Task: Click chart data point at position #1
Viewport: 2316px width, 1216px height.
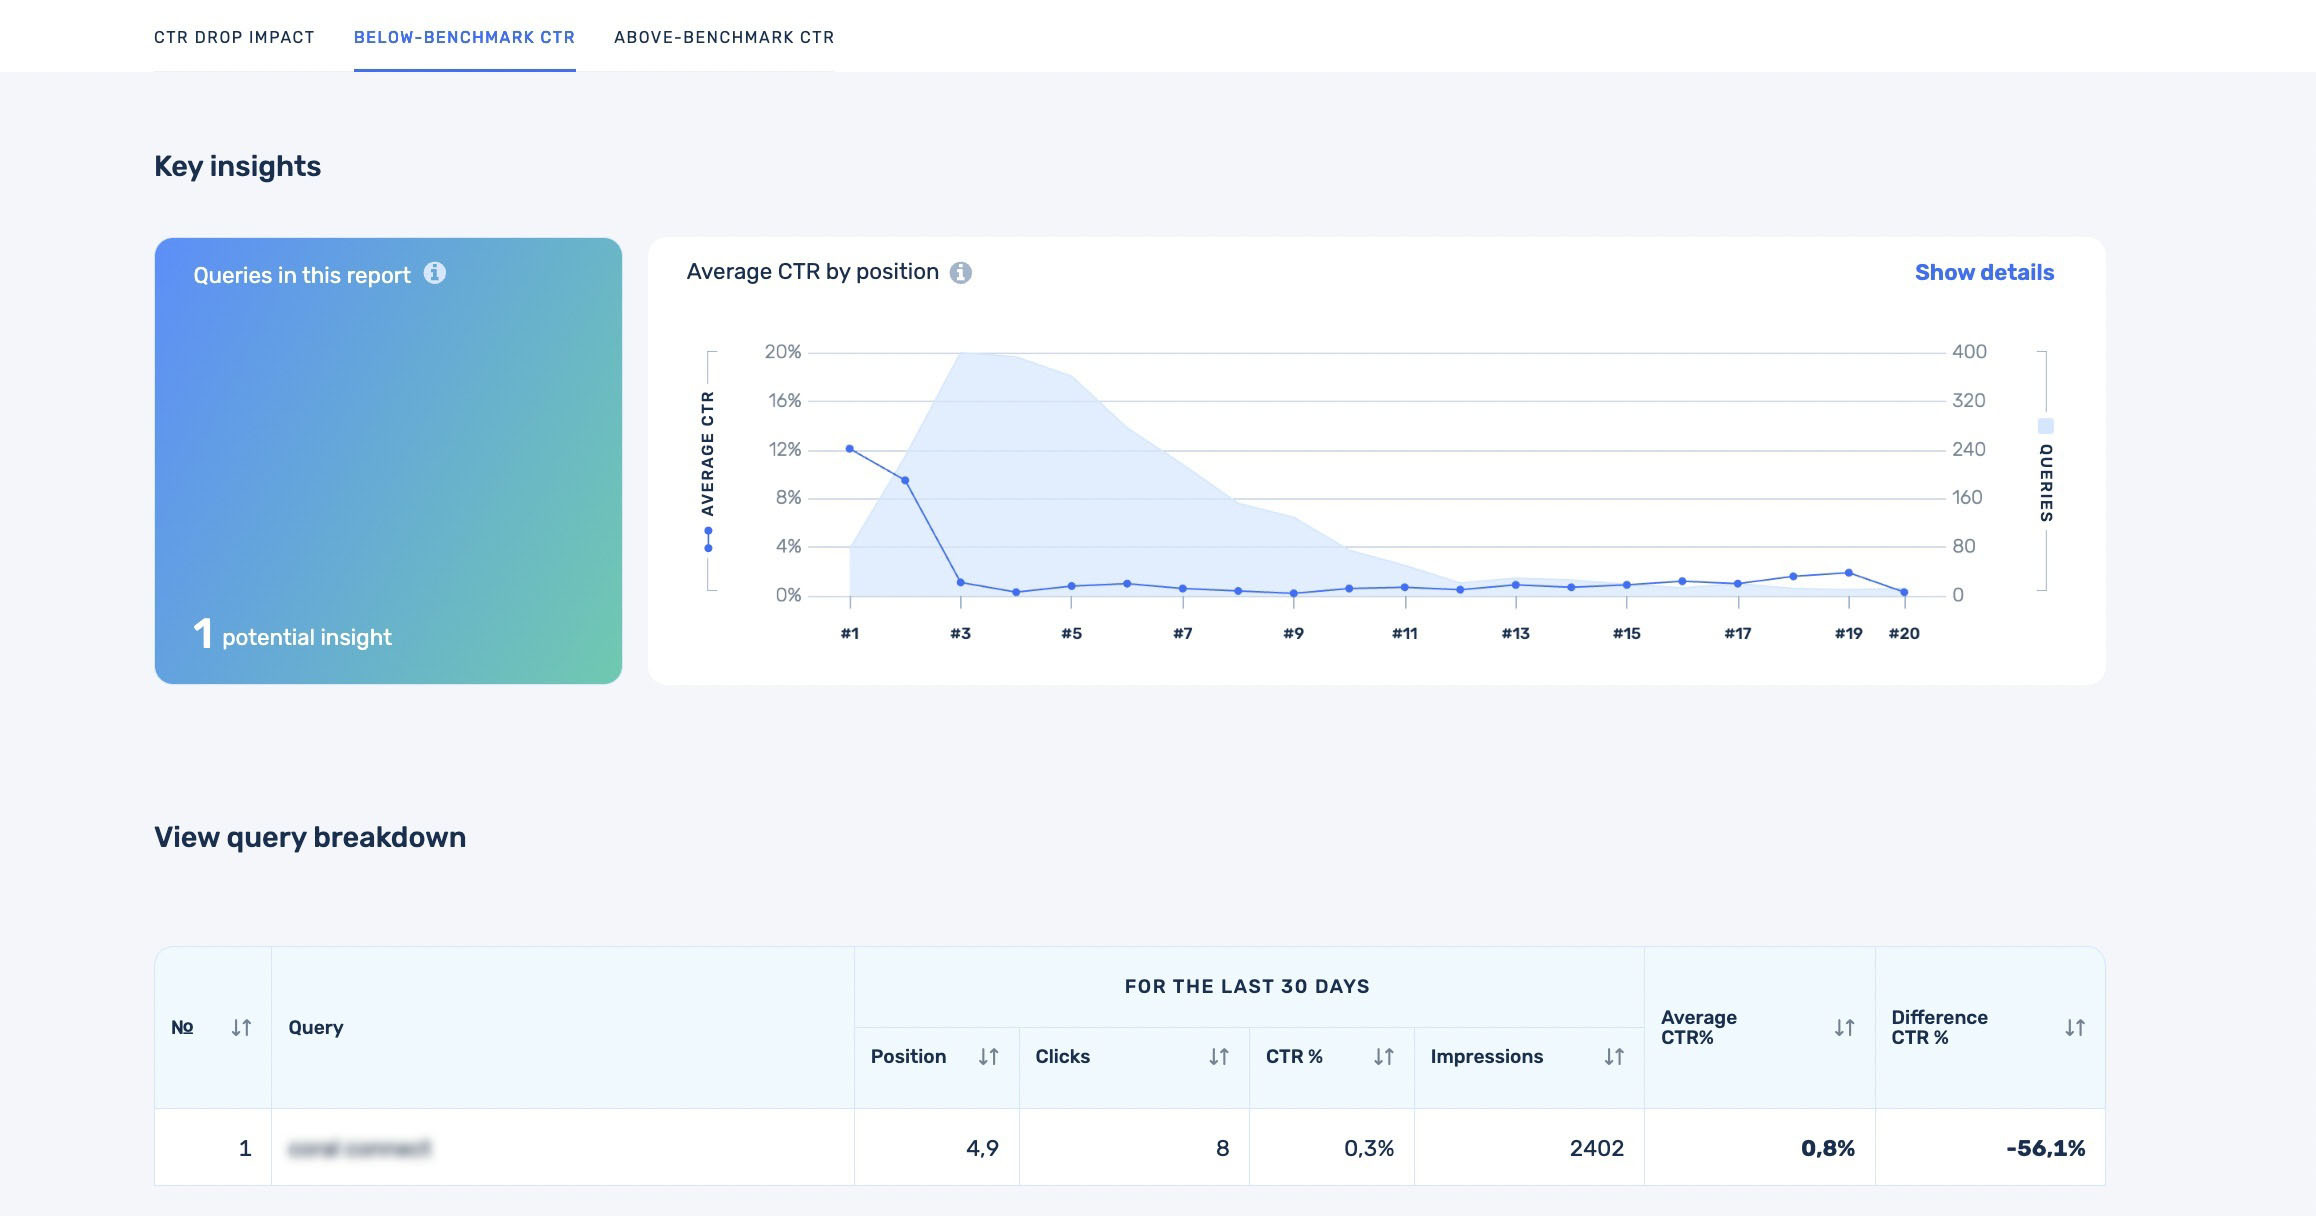Action: [850, 449]
